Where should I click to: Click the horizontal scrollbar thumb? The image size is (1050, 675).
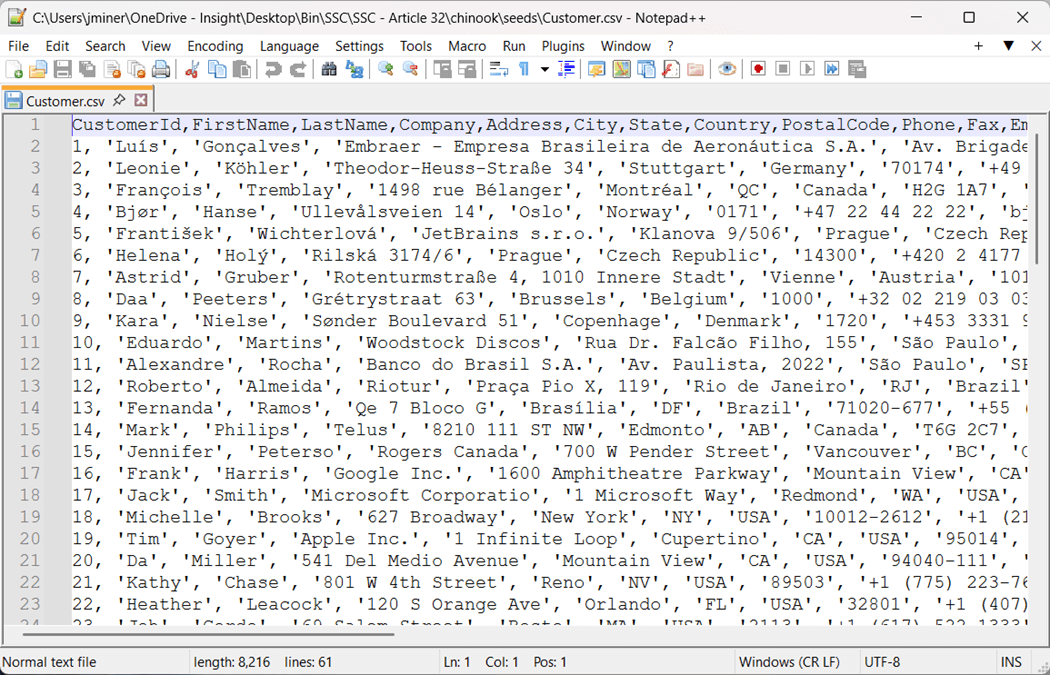tap(208, 633)
